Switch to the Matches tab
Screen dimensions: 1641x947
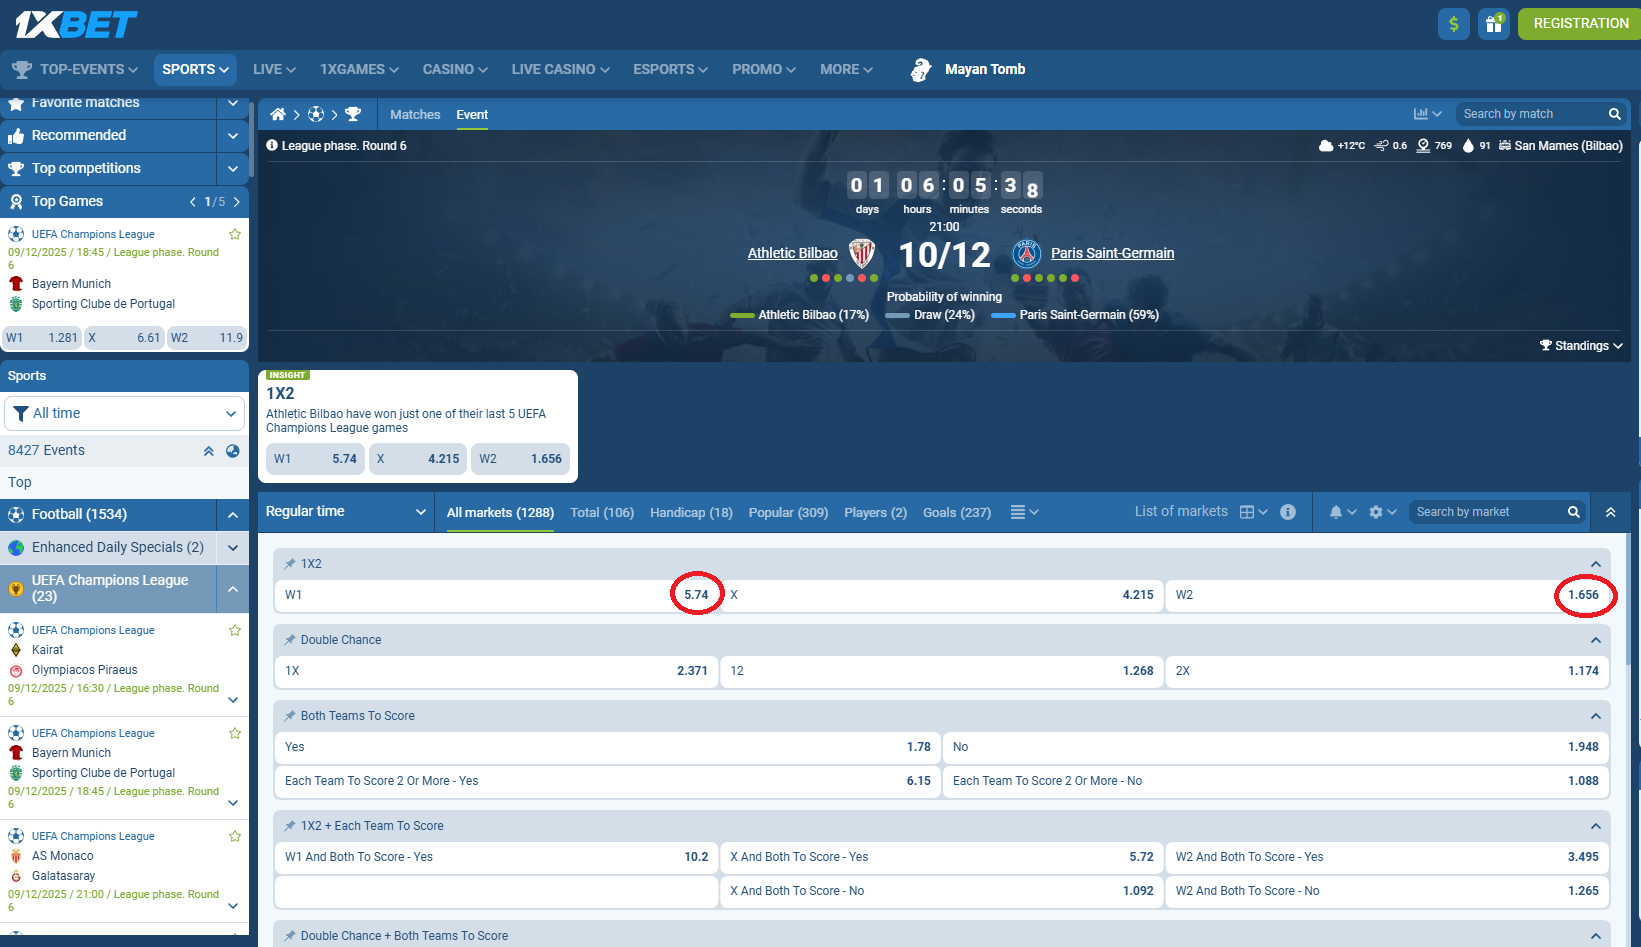click(414, 114)
